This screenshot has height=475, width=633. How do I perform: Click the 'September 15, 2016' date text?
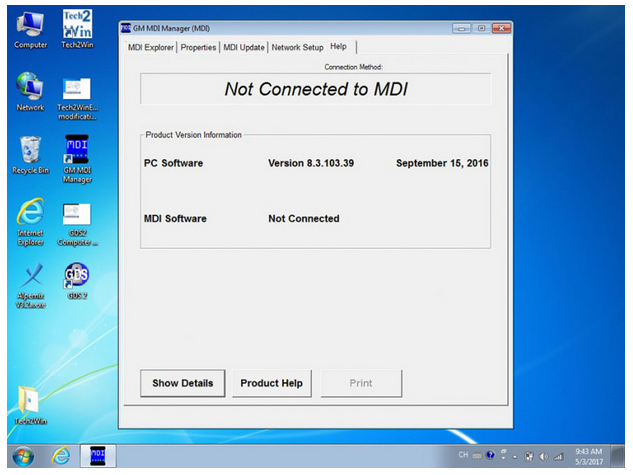point(442,163)
